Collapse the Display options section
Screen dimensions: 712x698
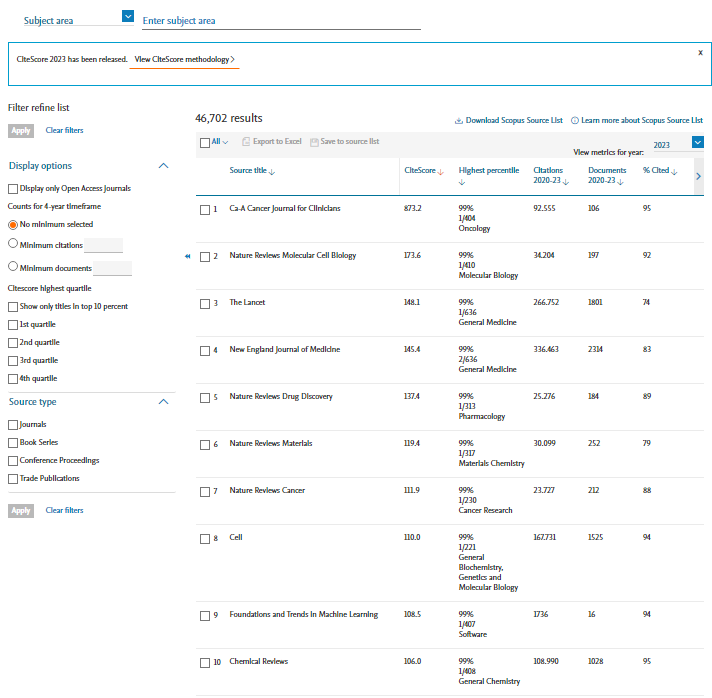pyautogui.click(x=163, y=166)
